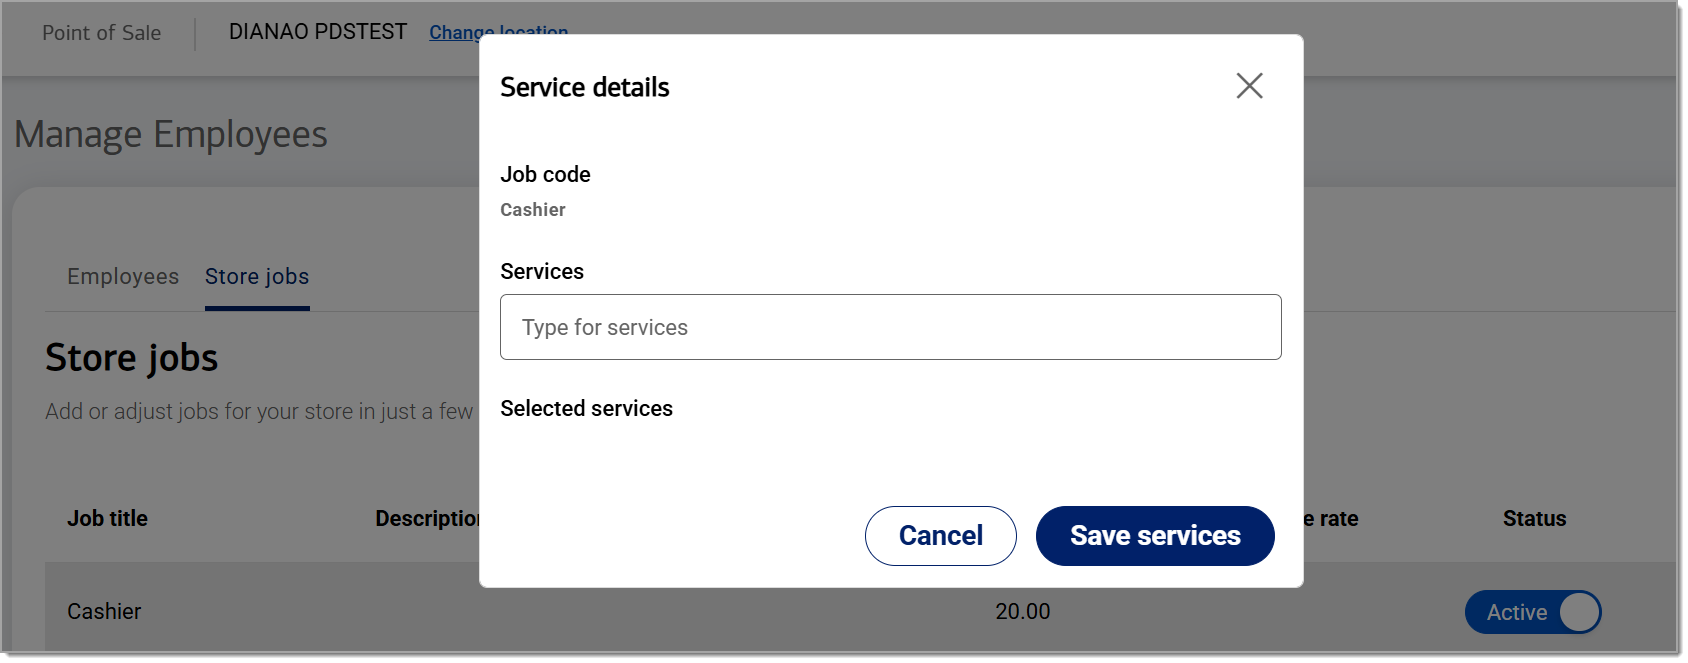Select the Store jobs tab

coord(256,276)
